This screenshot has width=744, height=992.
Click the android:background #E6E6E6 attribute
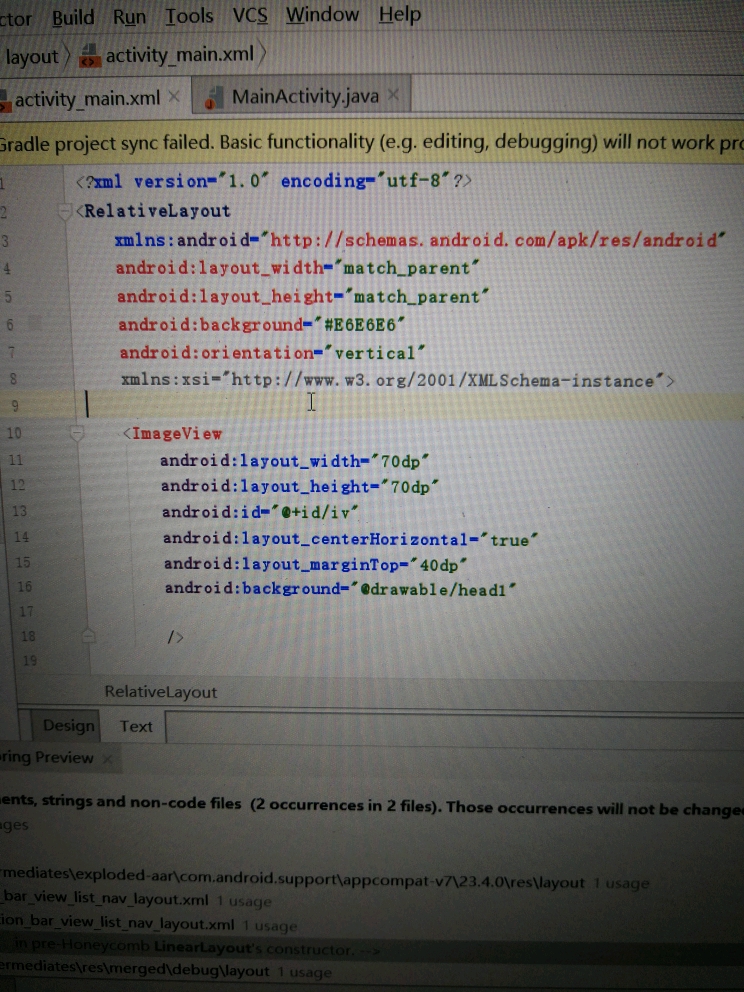tap(261, 325)
